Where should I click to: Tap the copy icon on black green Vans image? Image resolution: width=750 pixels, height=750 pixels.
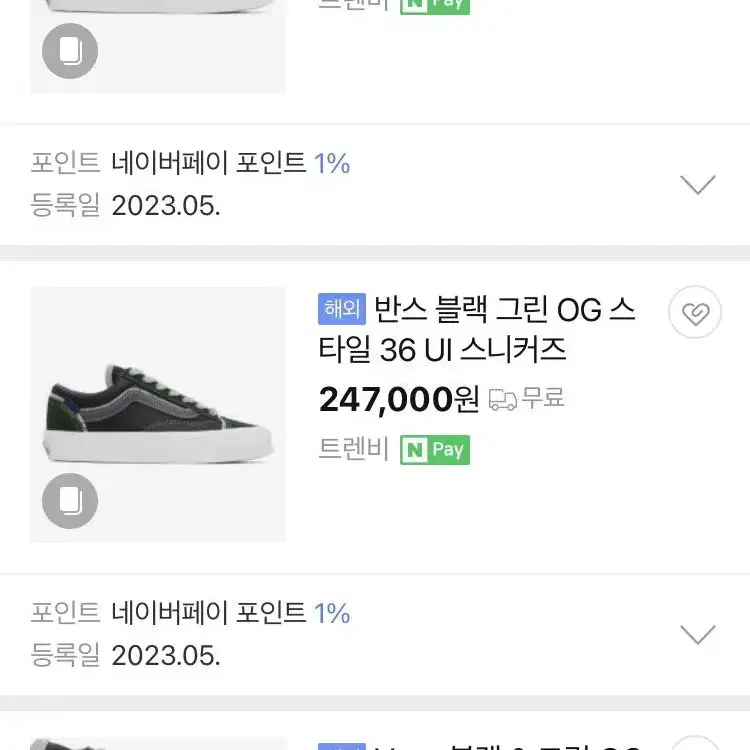[x=70, y=501]
